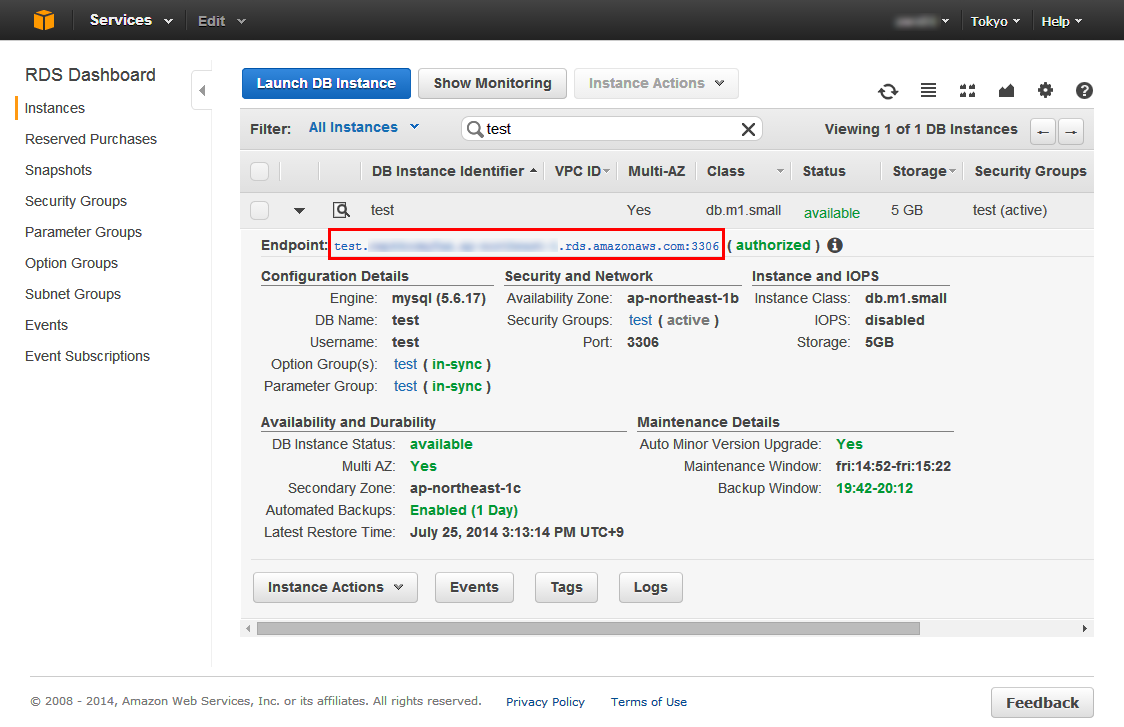Open Subnet Groups in the sidebar
Screen dimensions: 1124x727
[73, 294]
